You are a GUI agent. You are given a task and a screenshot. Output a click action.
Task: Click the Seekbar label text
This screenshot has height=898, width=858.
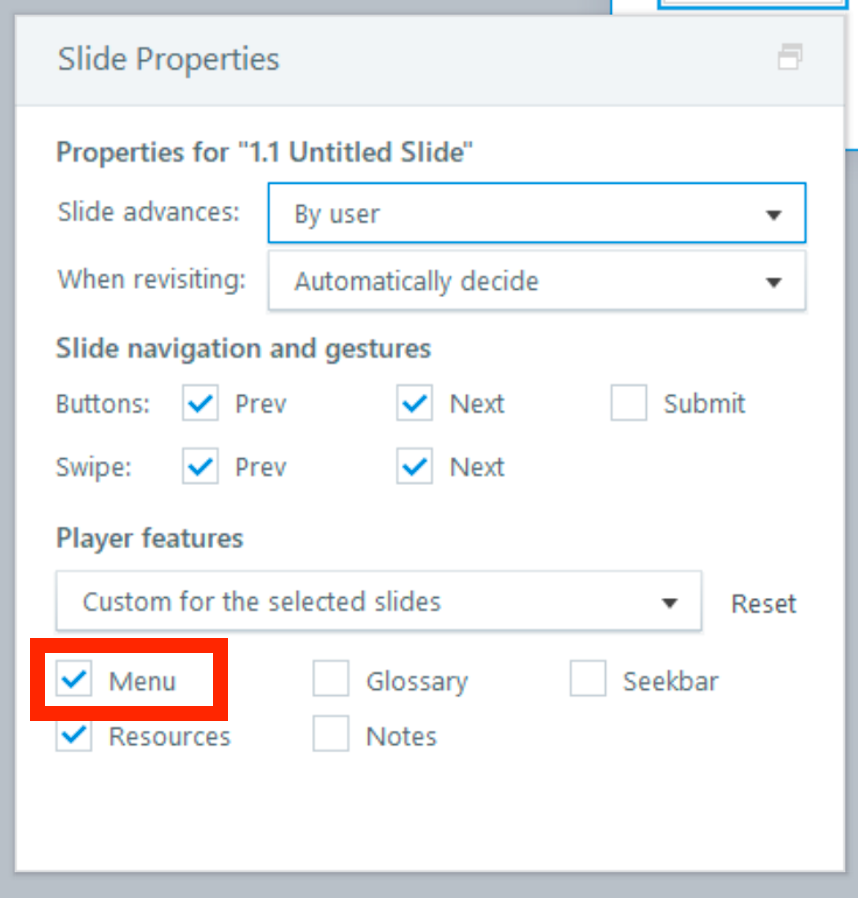(x=670, y=682)
